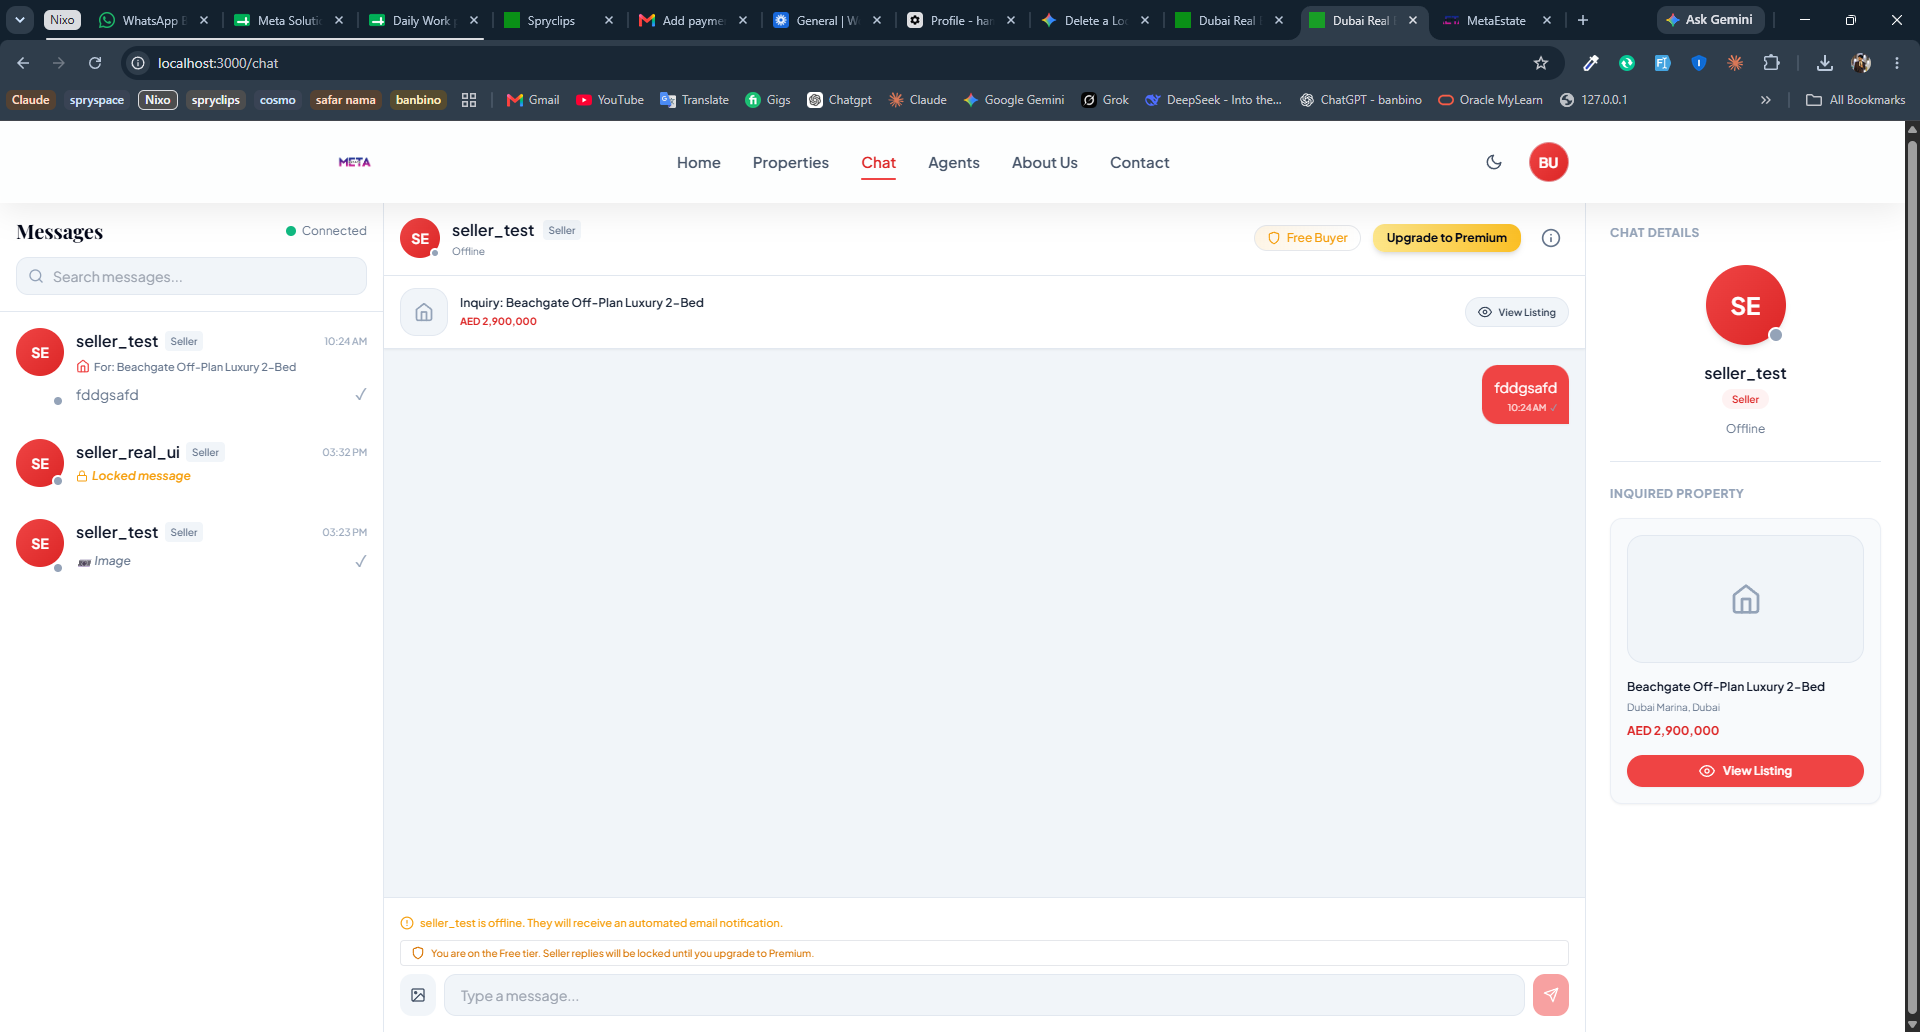Open the All Bookmarks folder
1920x1032 pixels.
tap(1856, 100)
